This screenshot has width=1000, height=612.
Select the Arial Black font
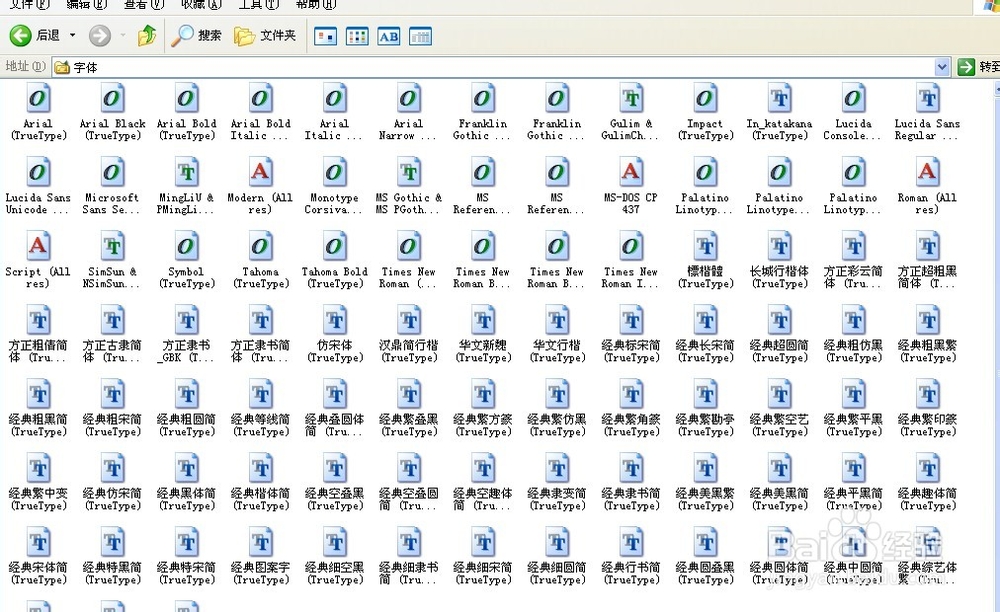click(112, 112)
